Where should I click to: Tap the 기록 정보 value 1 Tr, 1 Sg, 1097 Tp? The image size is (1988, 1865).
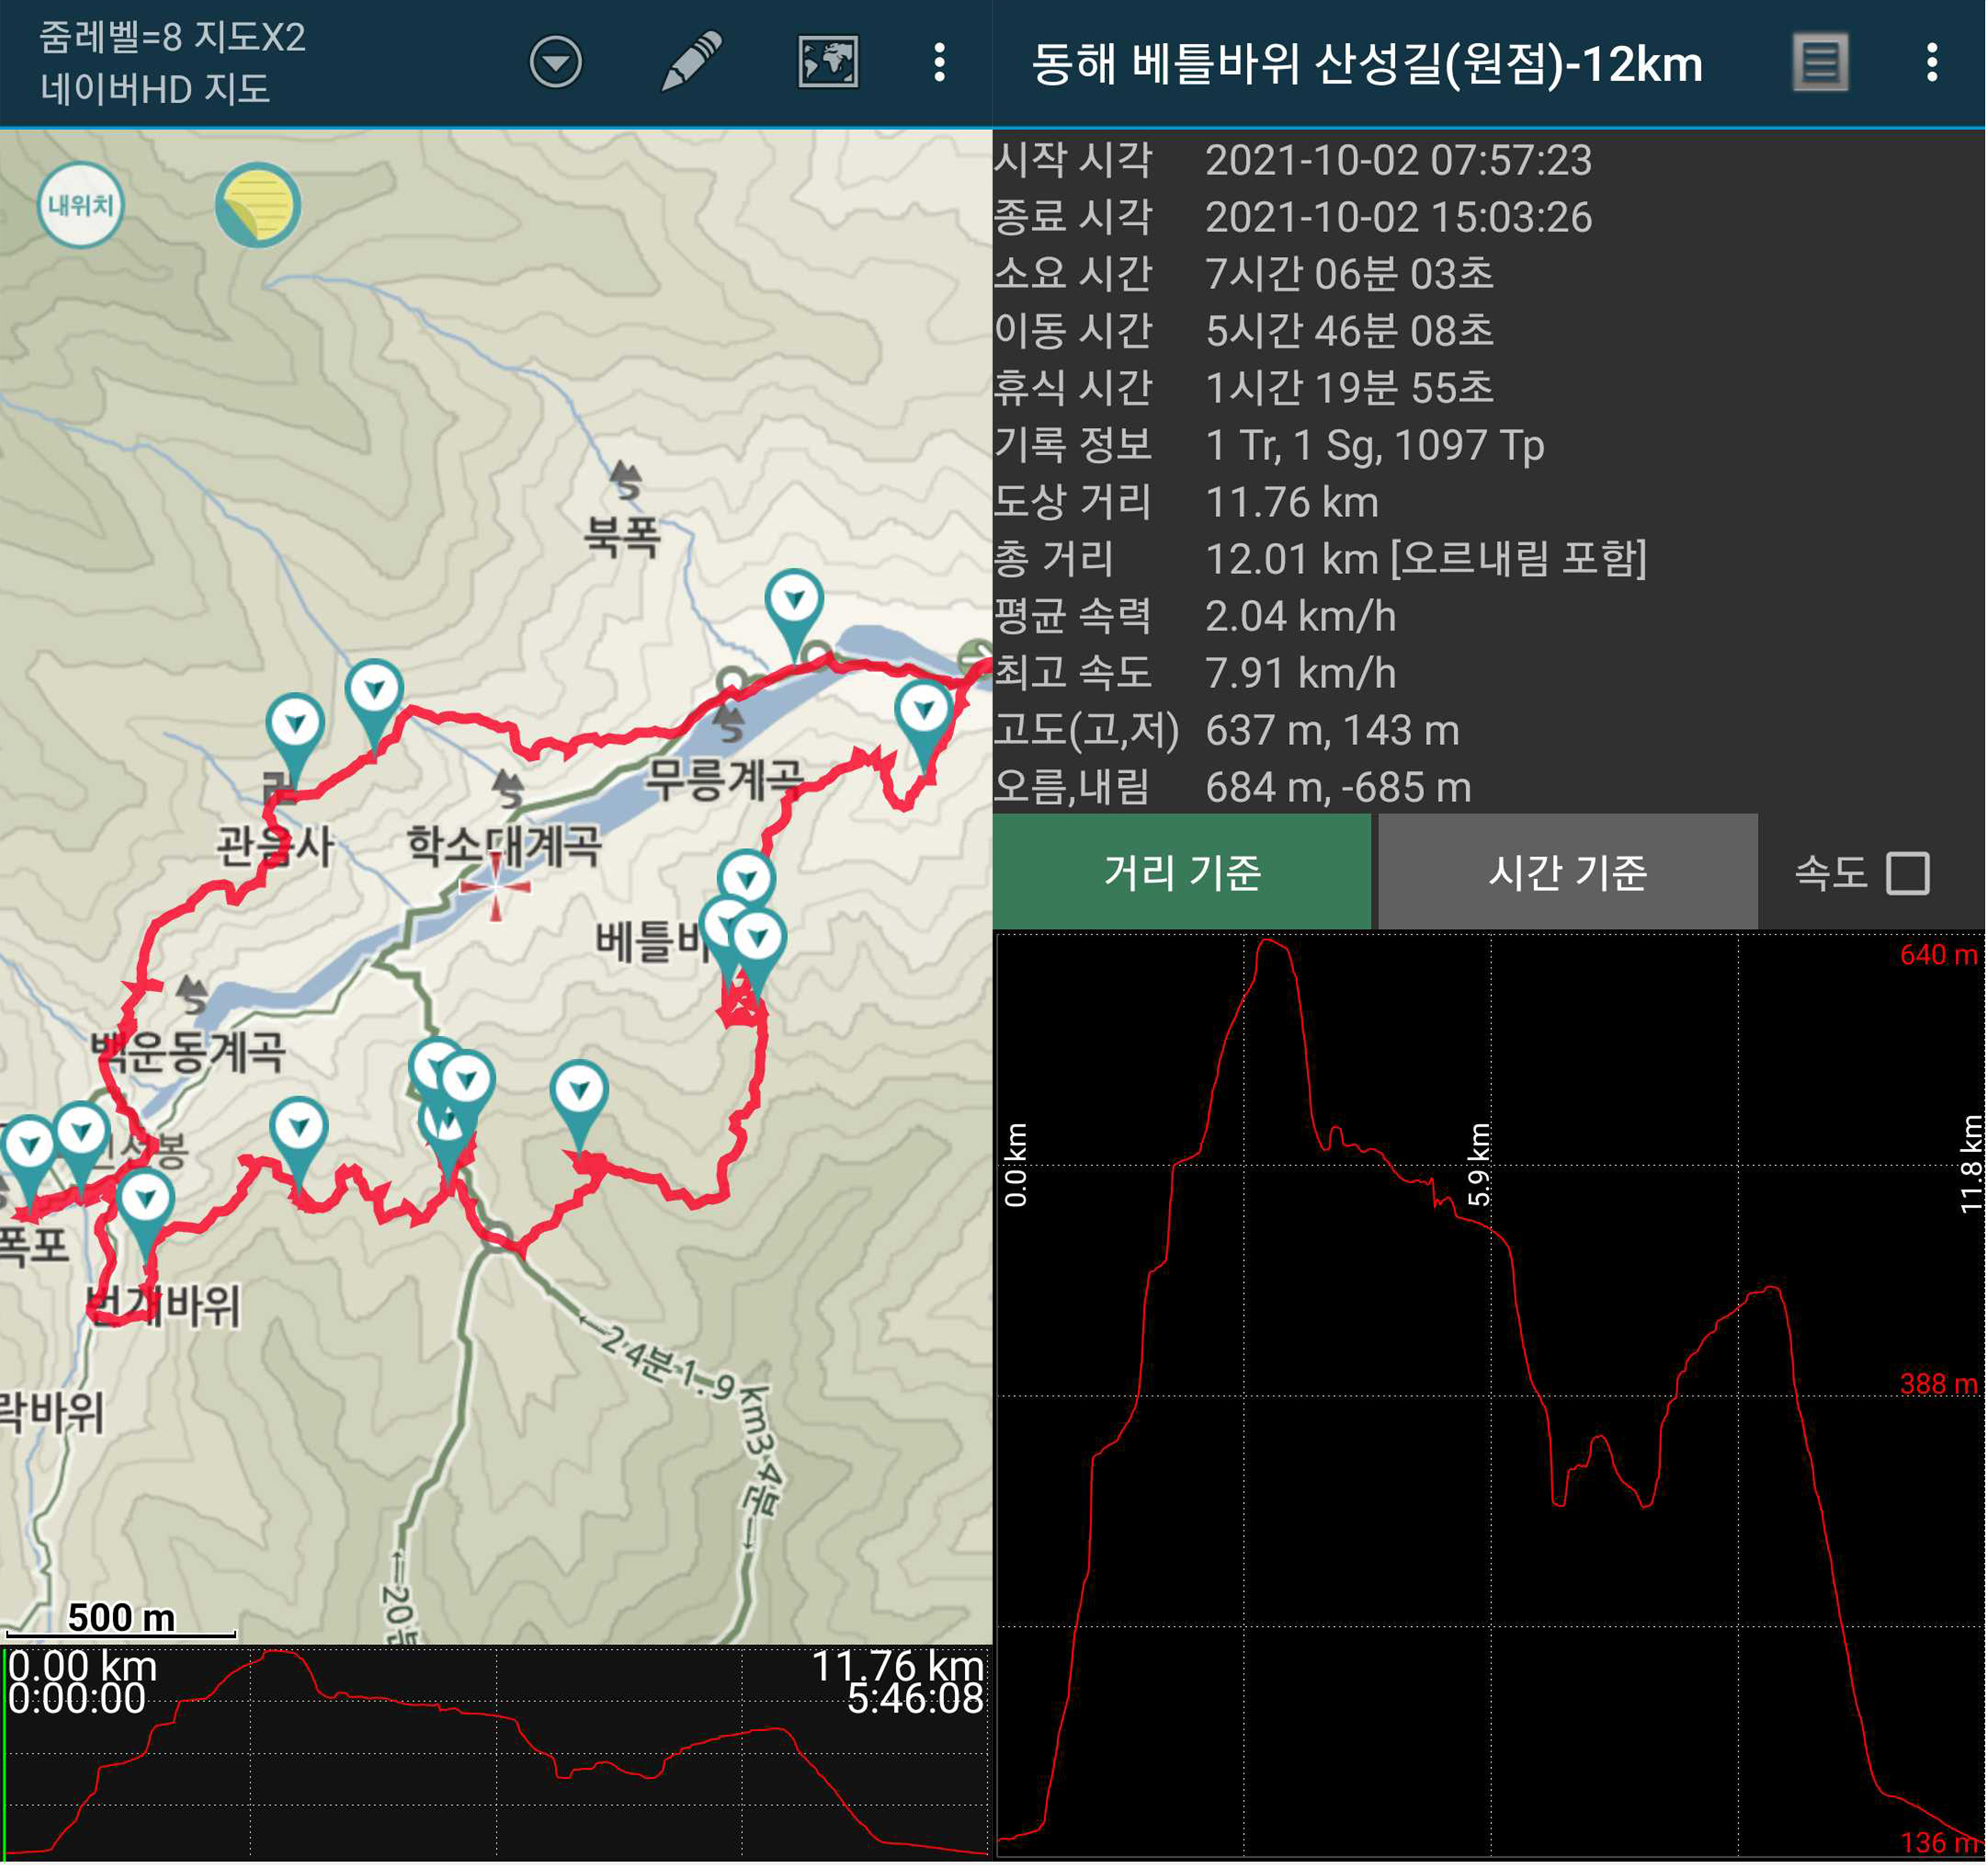tap(1375, 445)
